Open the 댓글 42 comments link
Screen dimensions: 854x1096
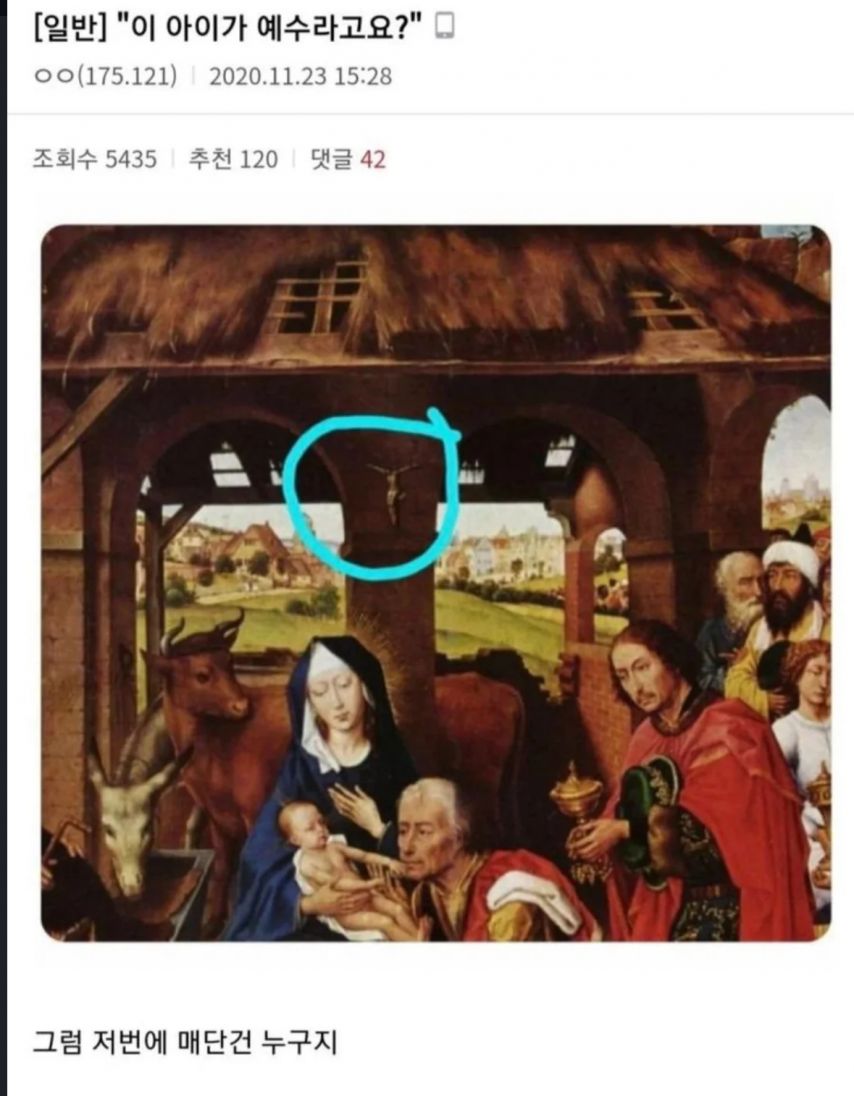pos(347,159)
